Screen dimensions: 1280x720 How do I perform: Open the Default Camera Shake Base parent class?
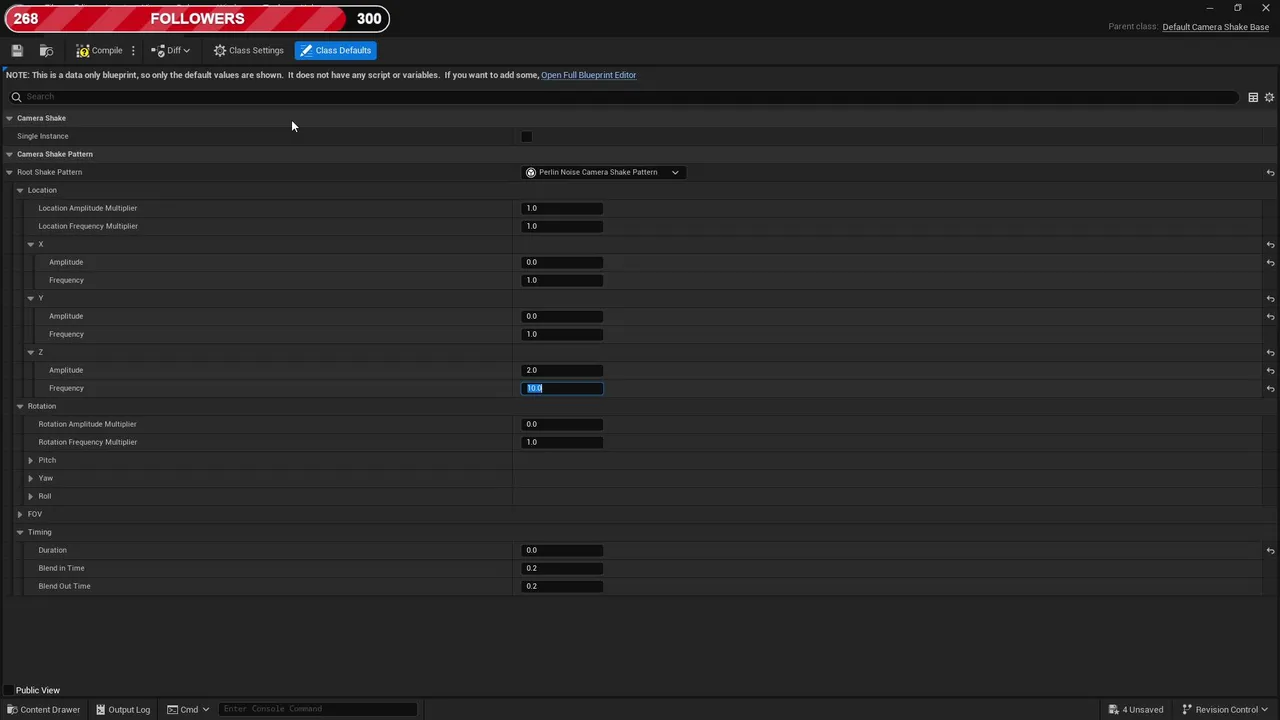coord(1215,27)
